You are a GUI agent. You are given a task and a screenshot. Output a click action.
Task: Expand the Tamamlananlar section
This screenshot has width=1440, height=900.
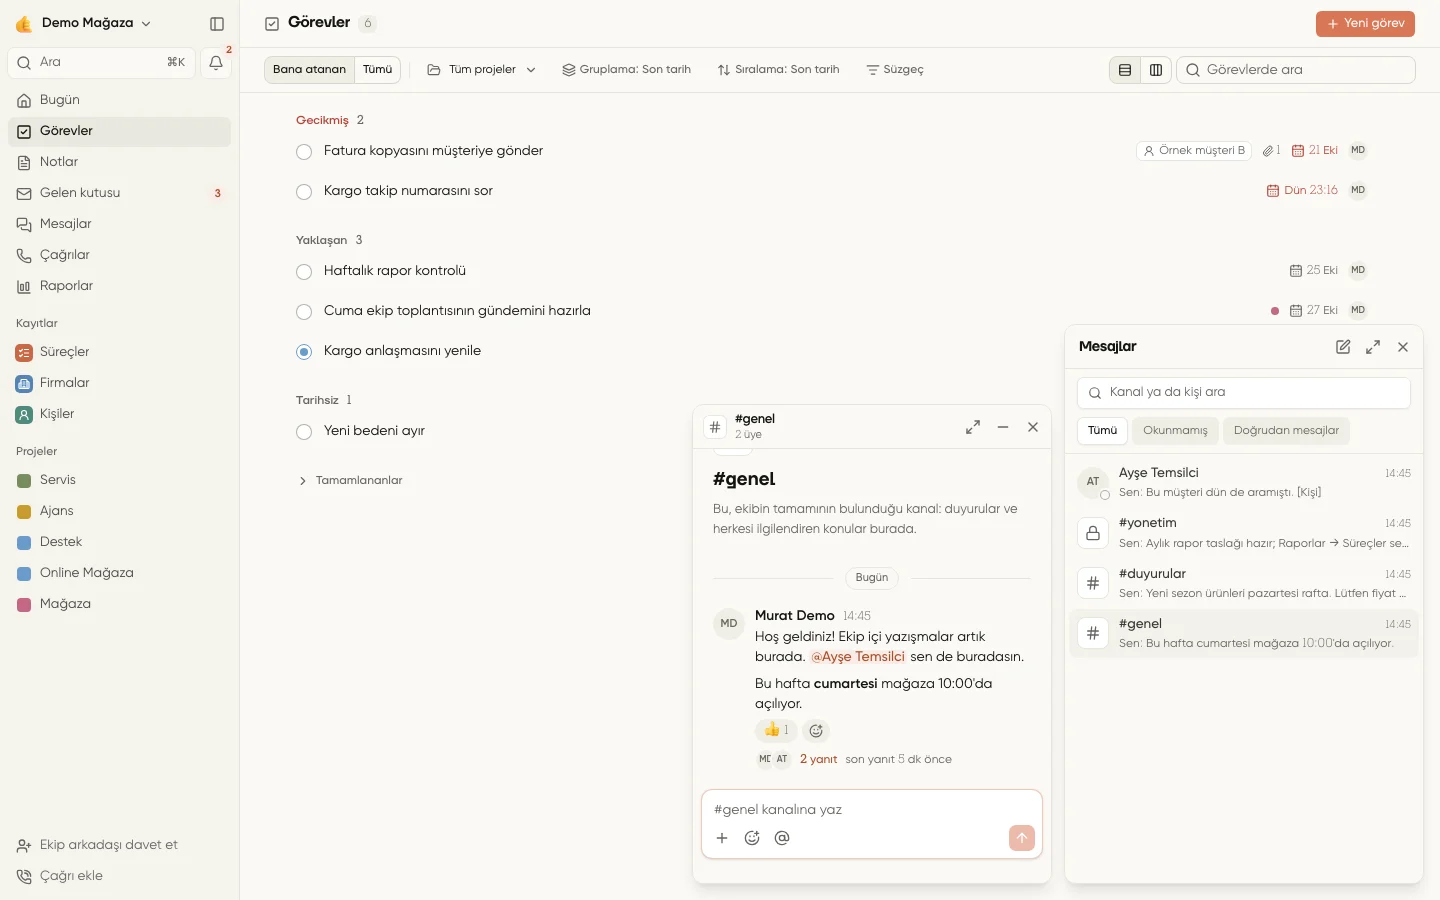[x=350, y=481]
